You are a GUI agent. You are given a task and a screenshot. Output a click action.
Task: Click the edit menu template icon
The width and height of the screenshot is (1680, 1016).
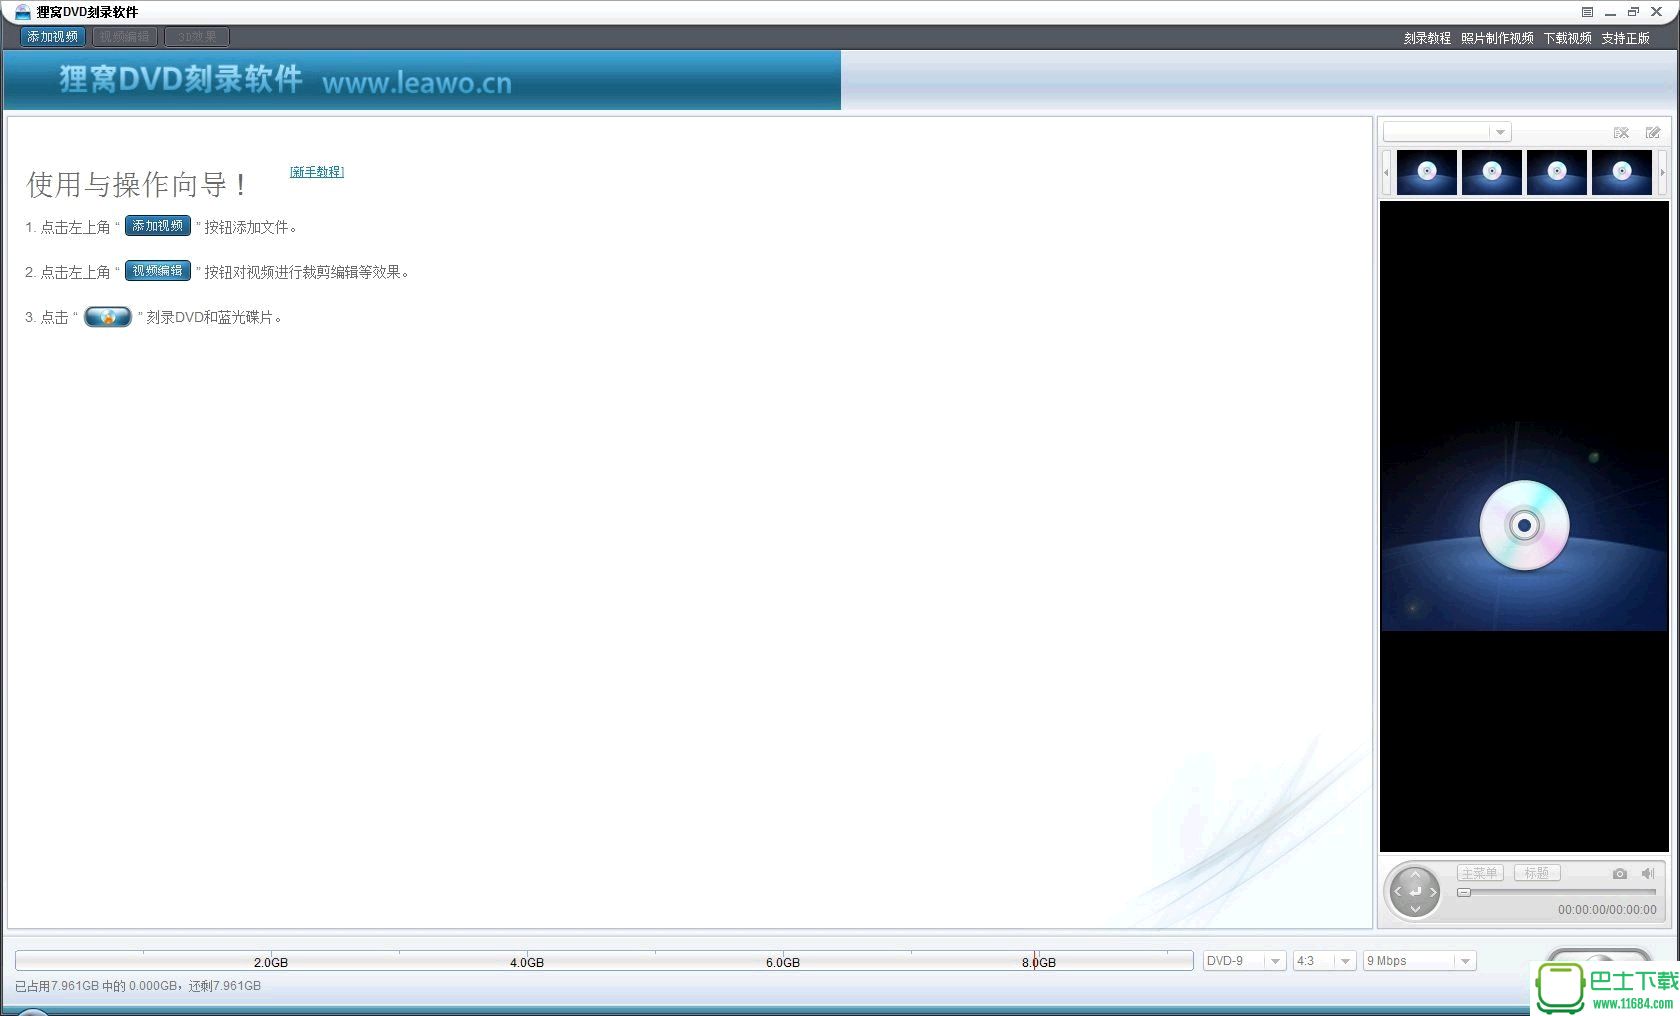click(x=1653, y=132)
